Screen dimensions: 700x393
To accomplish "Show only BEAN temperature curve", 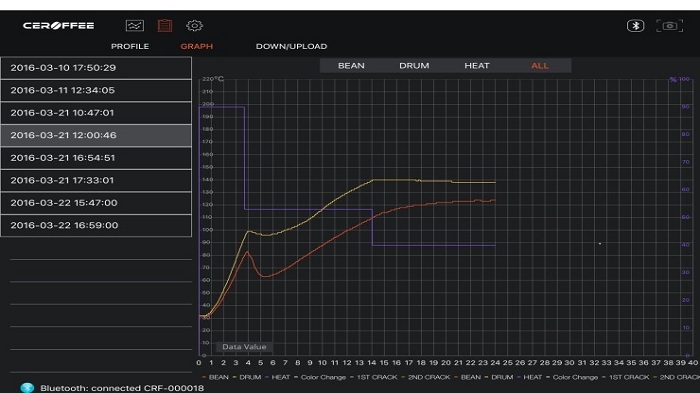I will tap(351, 66).
